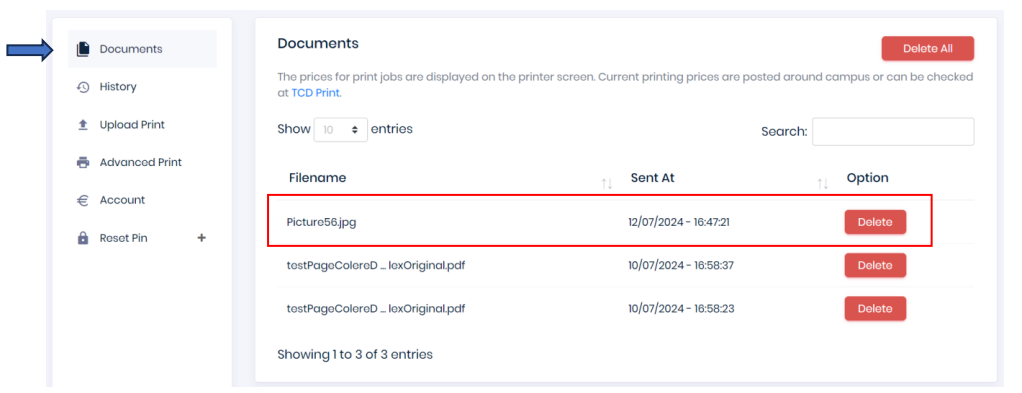Click the Documents page icon in sidebar
This screenshot has width=1022, height=393.
83,50
